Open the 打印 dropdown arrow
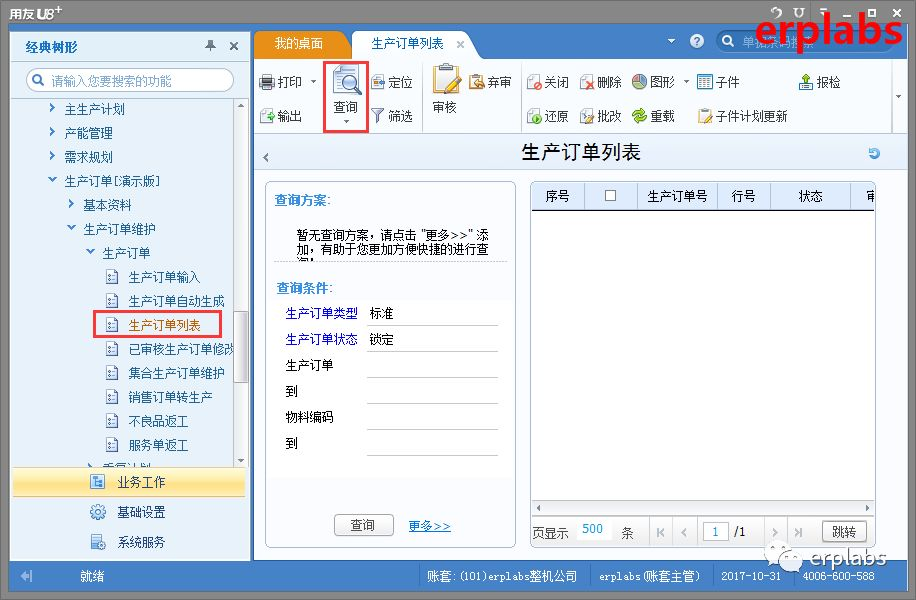Screen dimensions: 916x600 [x=314, y=82]
